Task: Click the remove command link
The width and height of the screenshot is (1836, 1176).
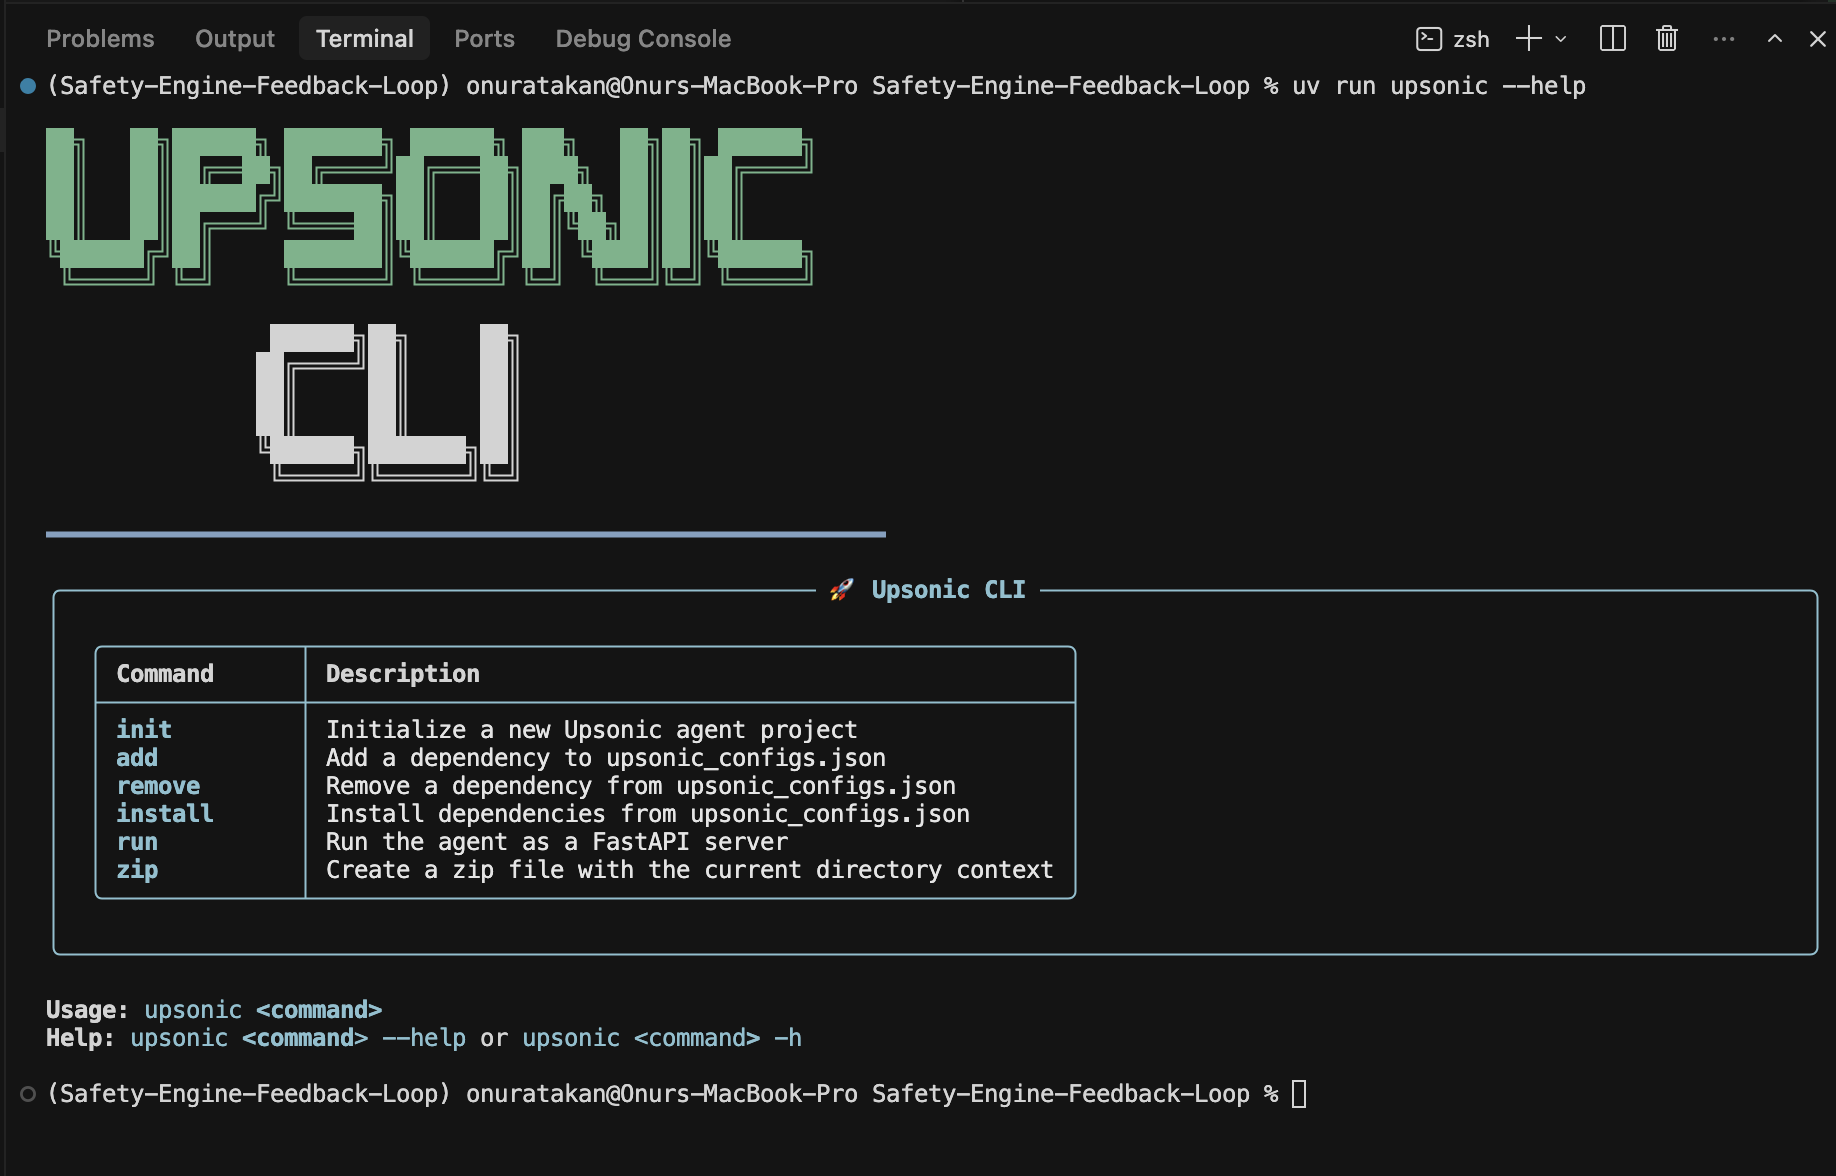Action: 157,785
